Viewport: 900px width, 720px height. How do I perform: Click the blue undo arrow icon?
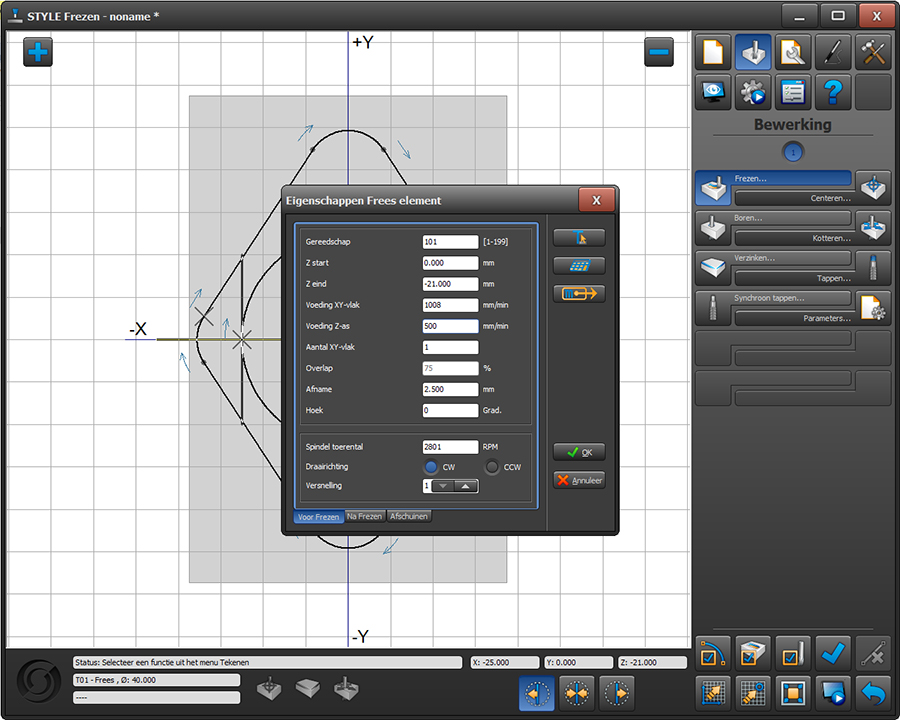(873, 691)
